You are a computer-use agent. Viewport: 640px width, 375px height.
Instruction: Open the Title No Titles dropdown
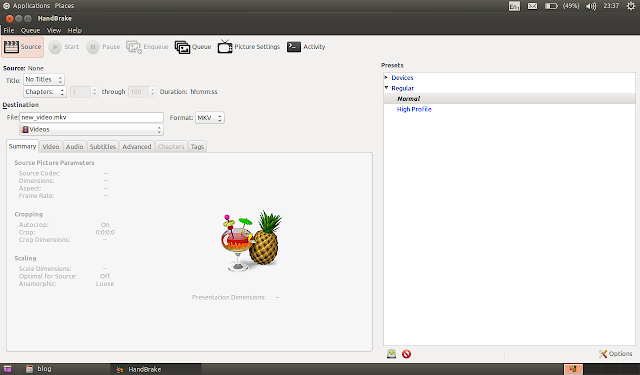pos(44,80)
